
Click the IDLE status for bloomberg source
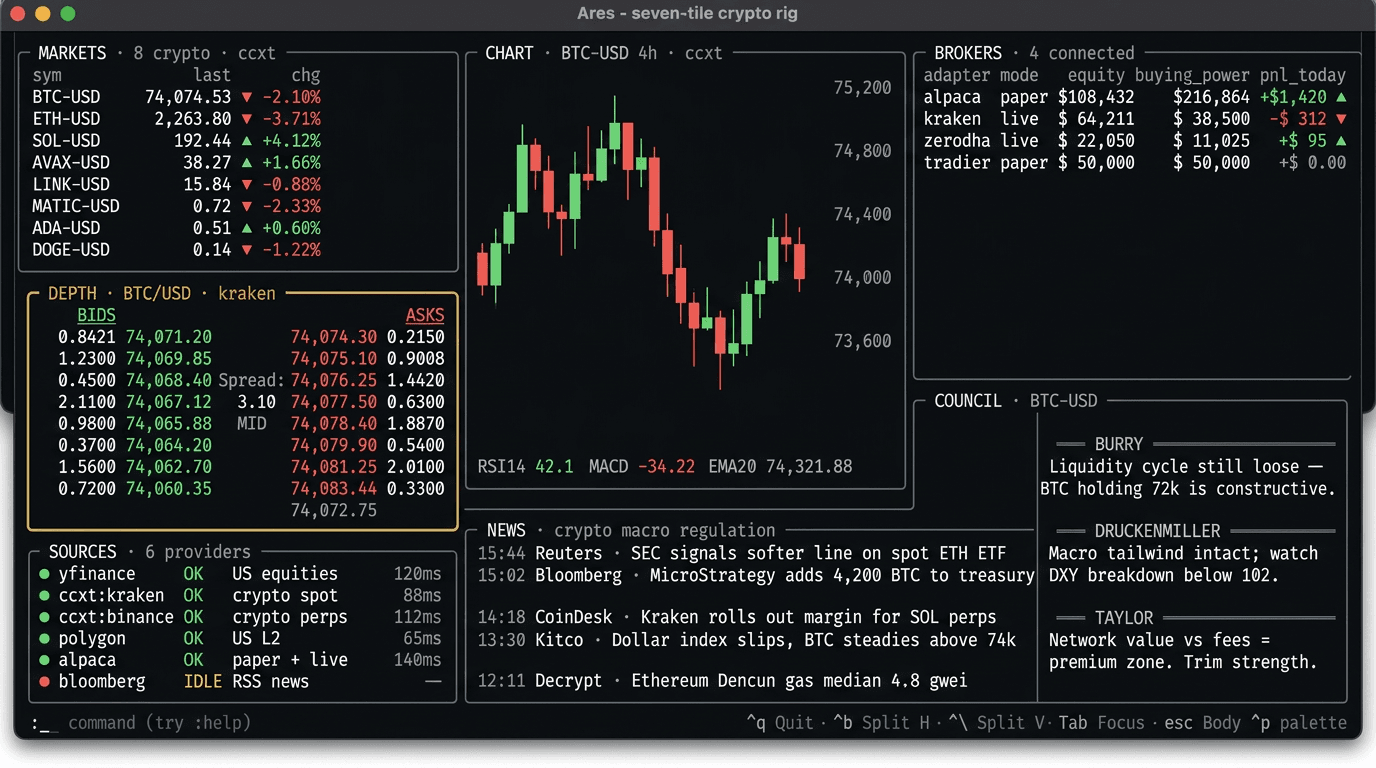(x=203, y=682)
